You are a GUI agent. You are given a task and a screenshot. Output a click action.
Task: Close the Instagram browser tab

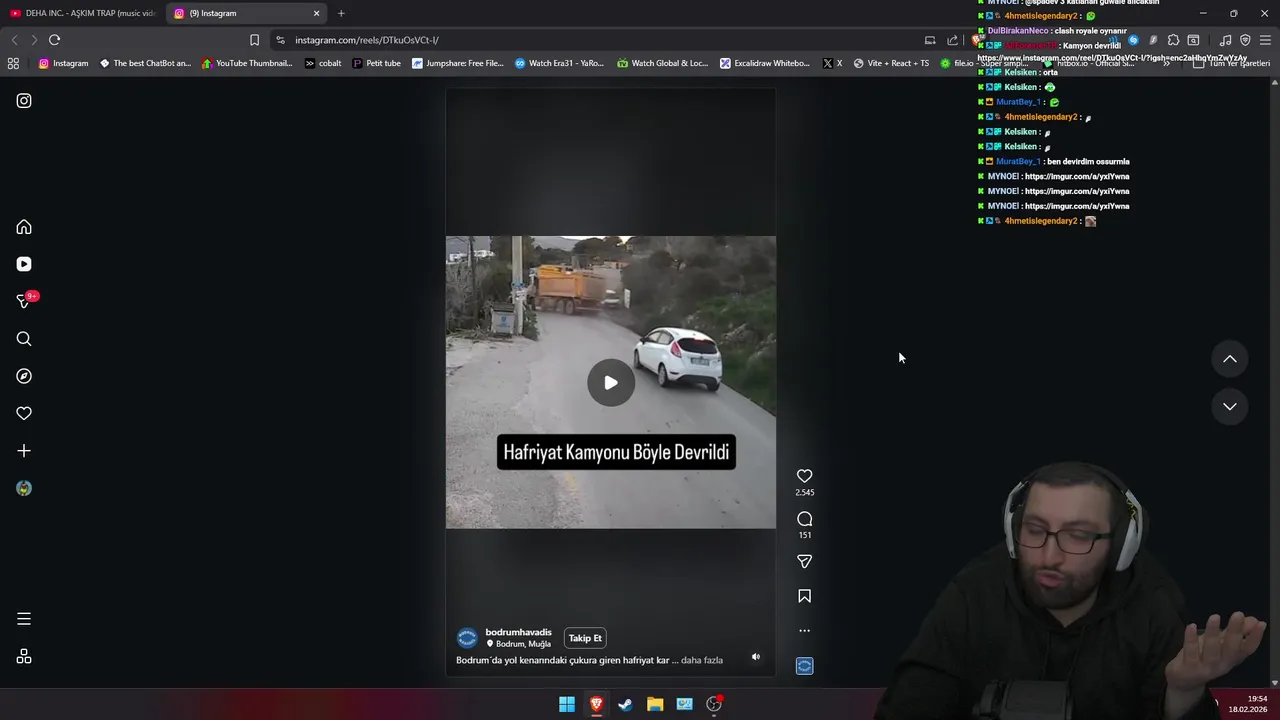tap(317, 13)
